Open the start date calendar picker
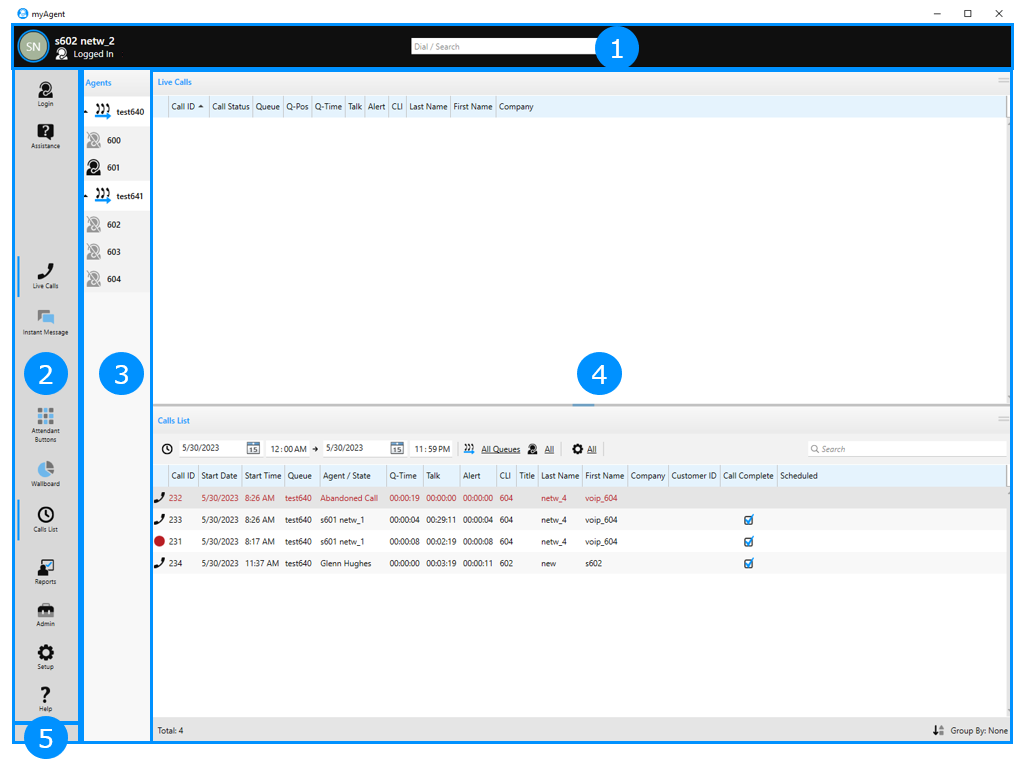 [x=253, y=449]
